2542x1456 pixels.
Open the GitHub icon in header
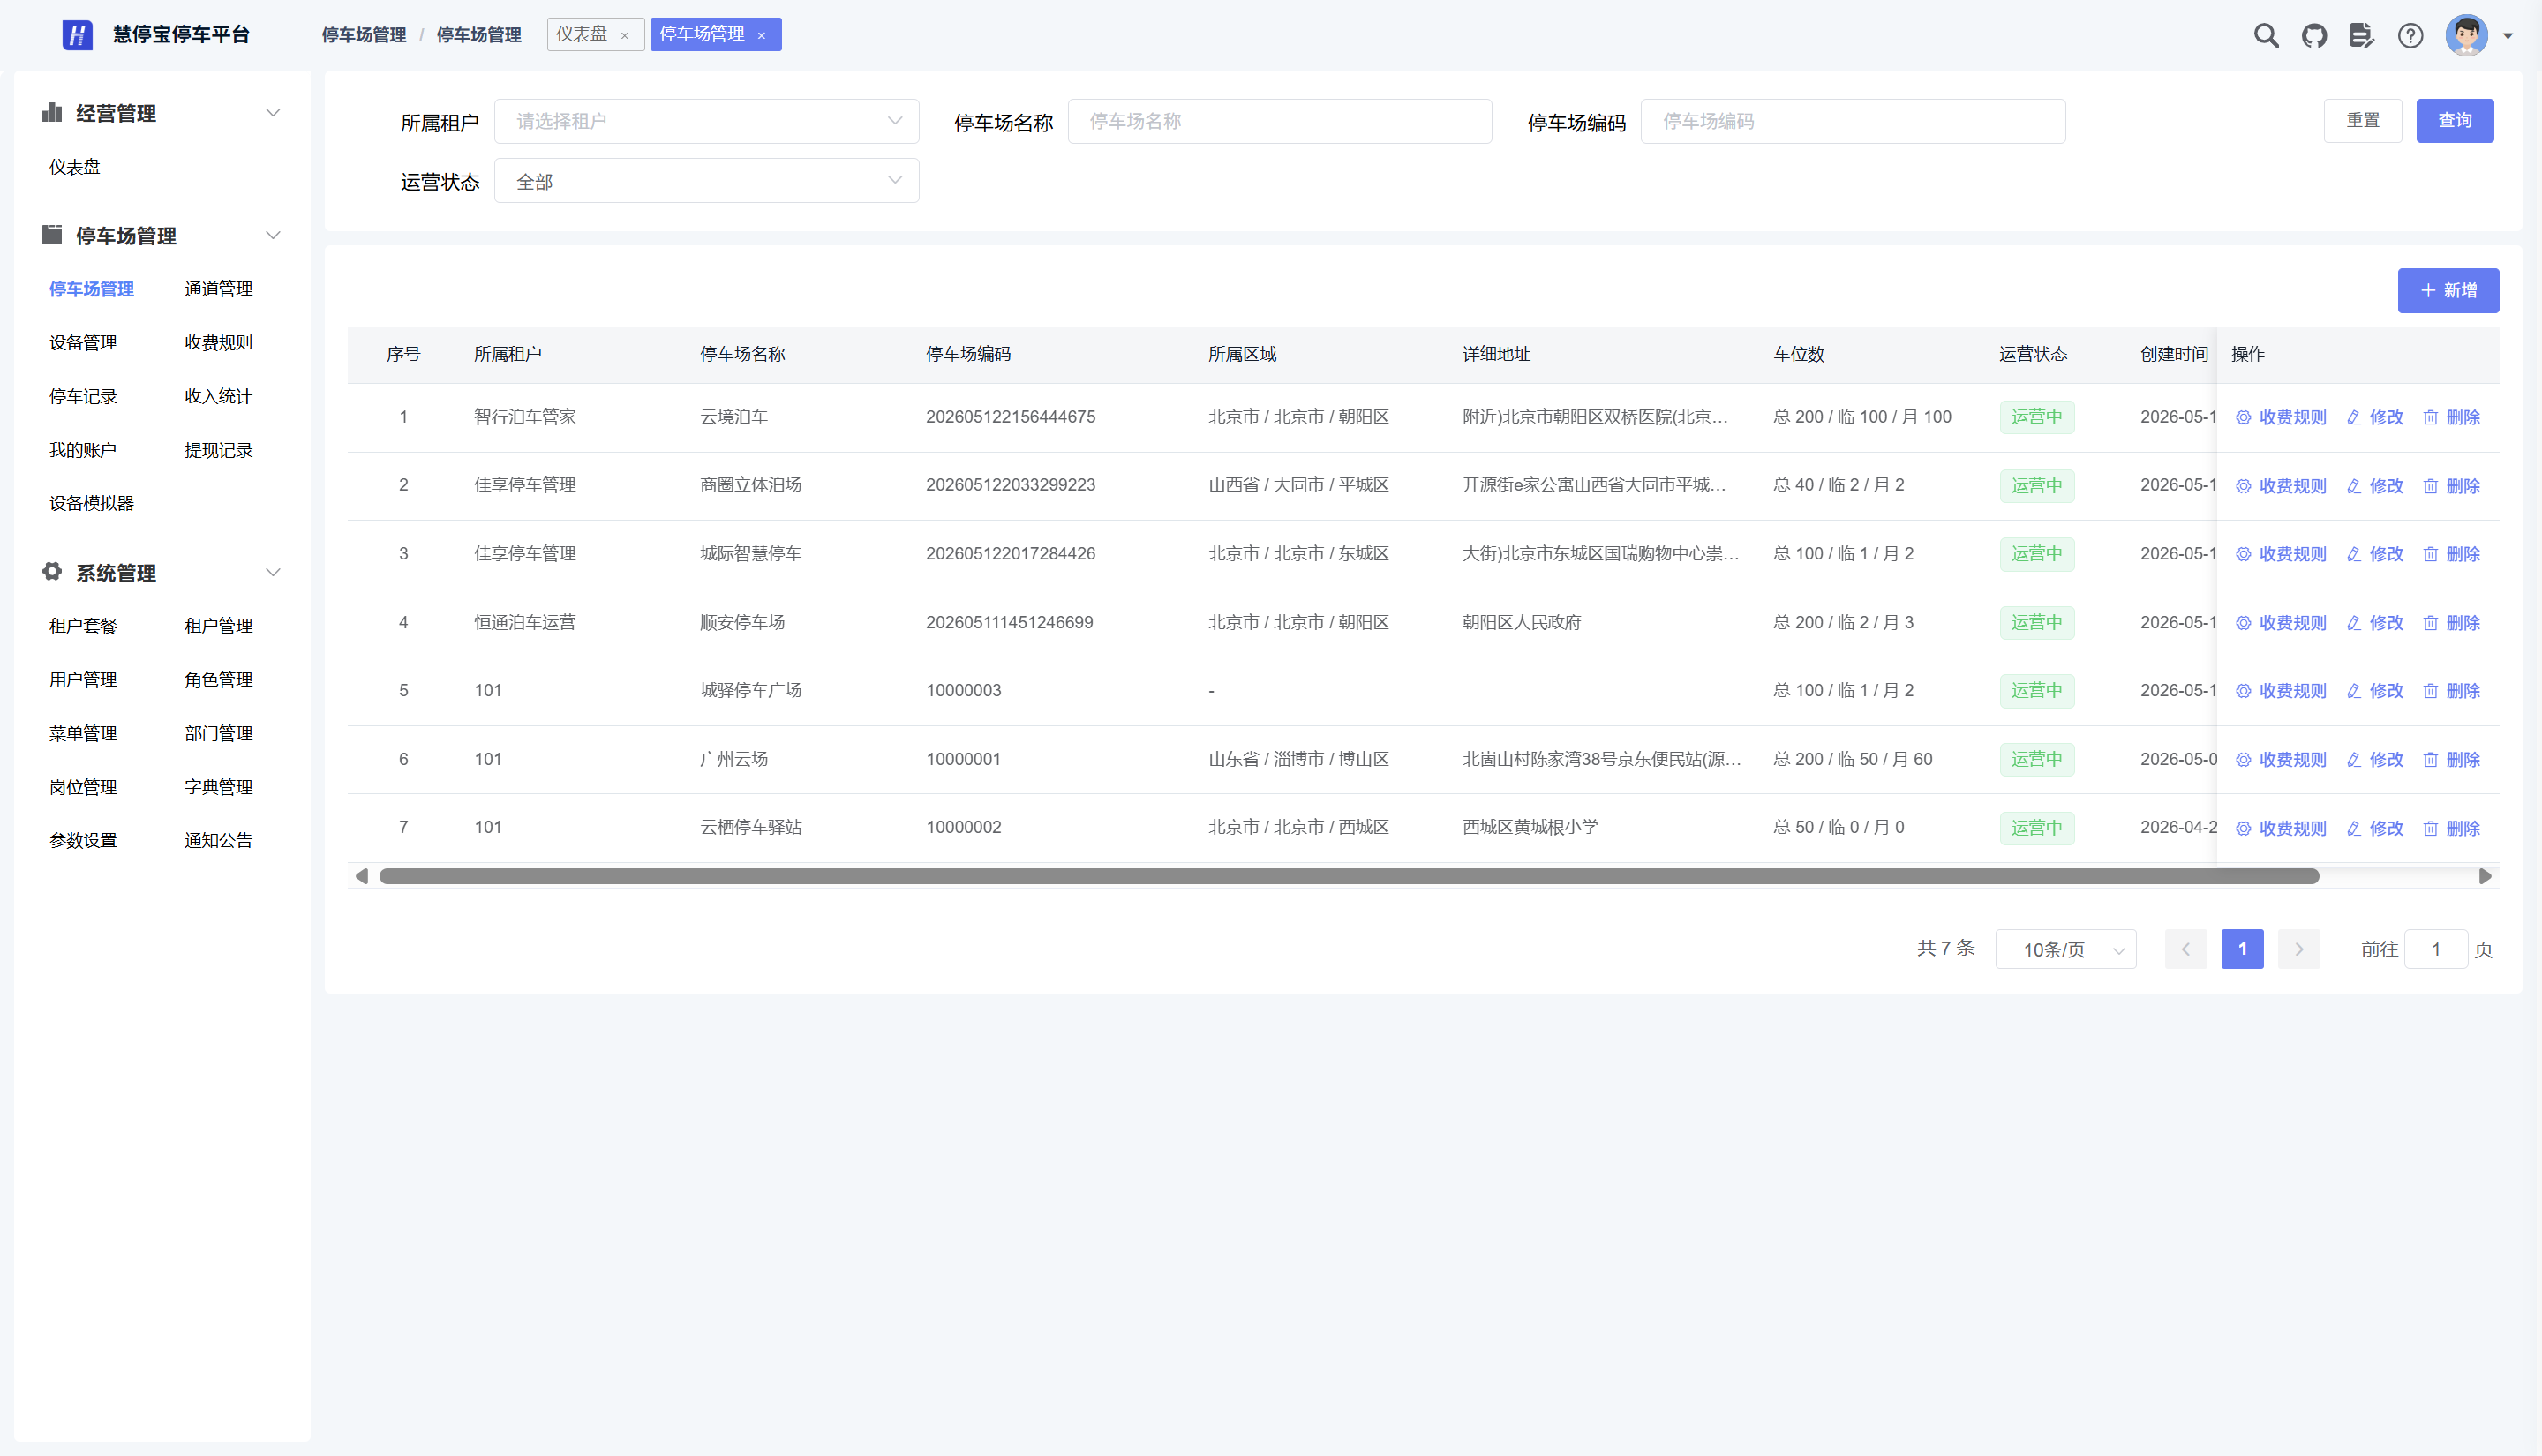tap(2314, 36)
